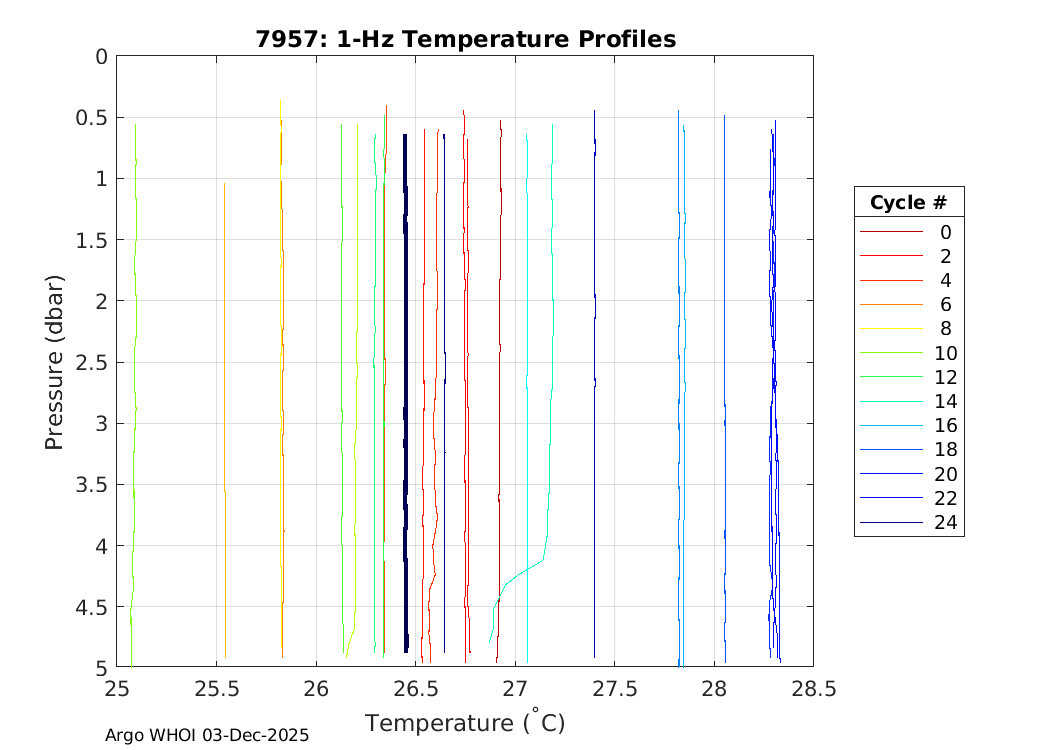Click the y-axis tick label '2.5'
1050x750 pixels.
[87, 362]
